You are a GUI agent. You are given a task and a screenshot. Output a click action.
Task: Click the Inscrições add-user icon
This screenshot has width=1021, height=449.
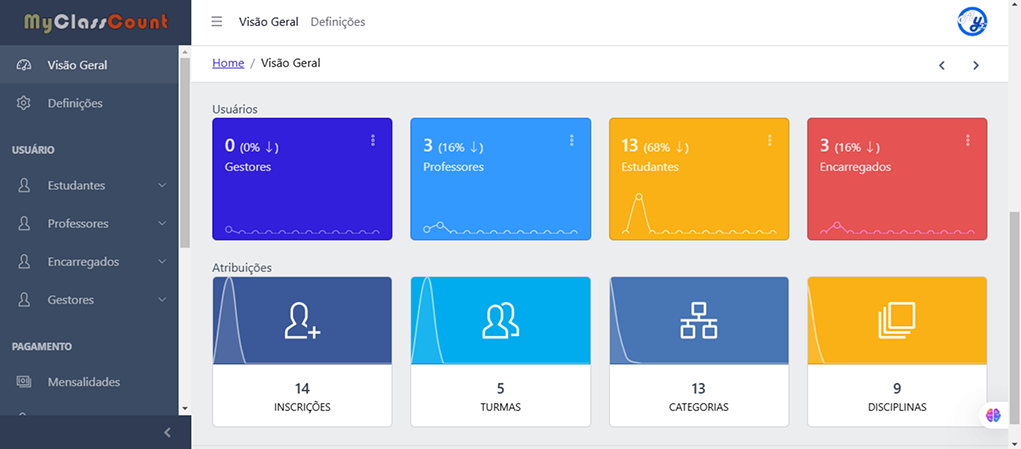point(302,320)
